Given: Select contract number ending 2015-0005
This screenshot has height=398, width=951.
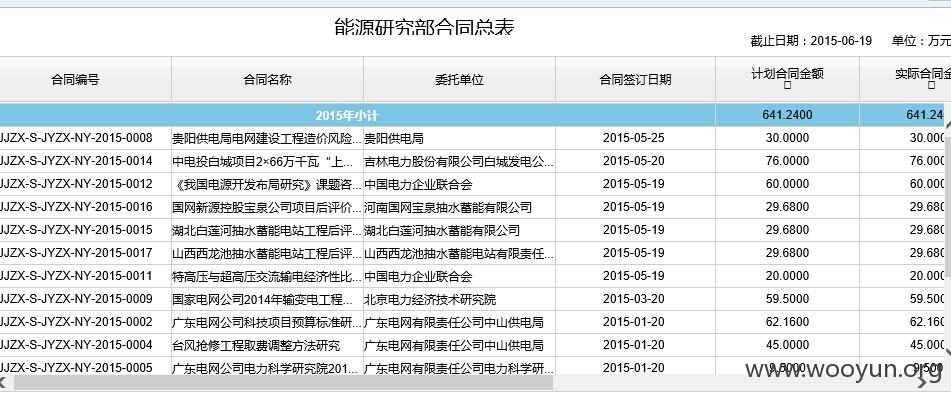Looking at the screenshot, I should coord(76,368).
